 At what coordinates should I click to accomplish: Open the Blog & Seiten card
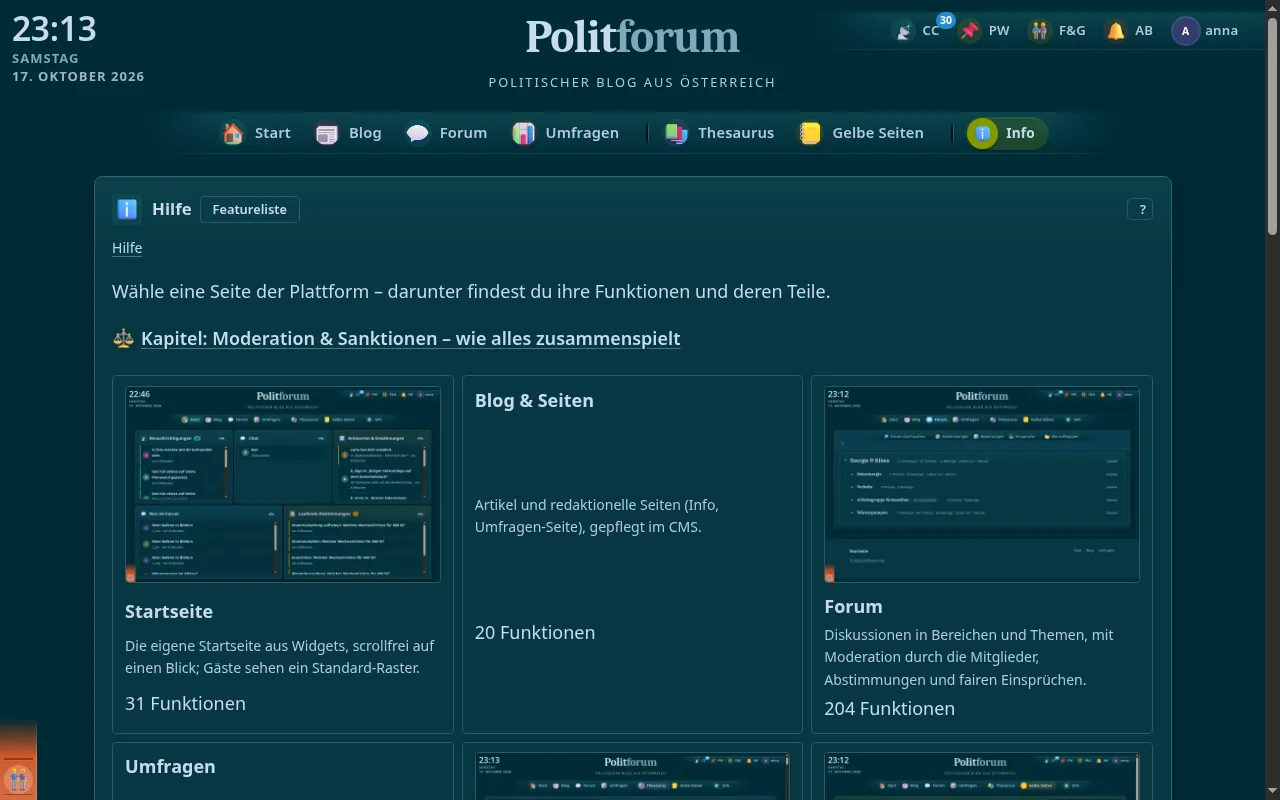pyautogui.click(x=632, y=554)
